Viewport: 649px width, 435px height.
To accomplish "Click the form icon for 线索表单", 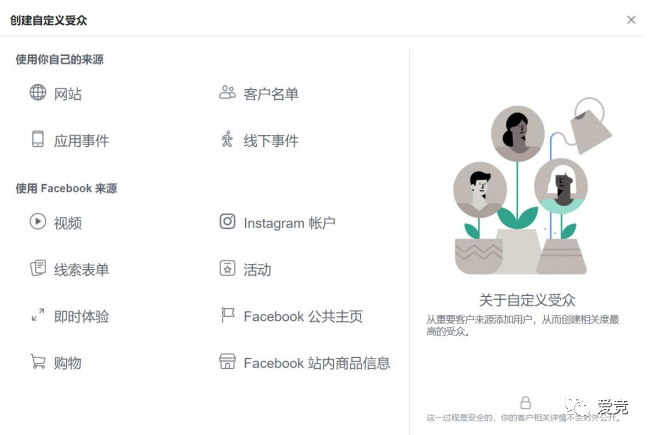I will click(x=38, y=268).
